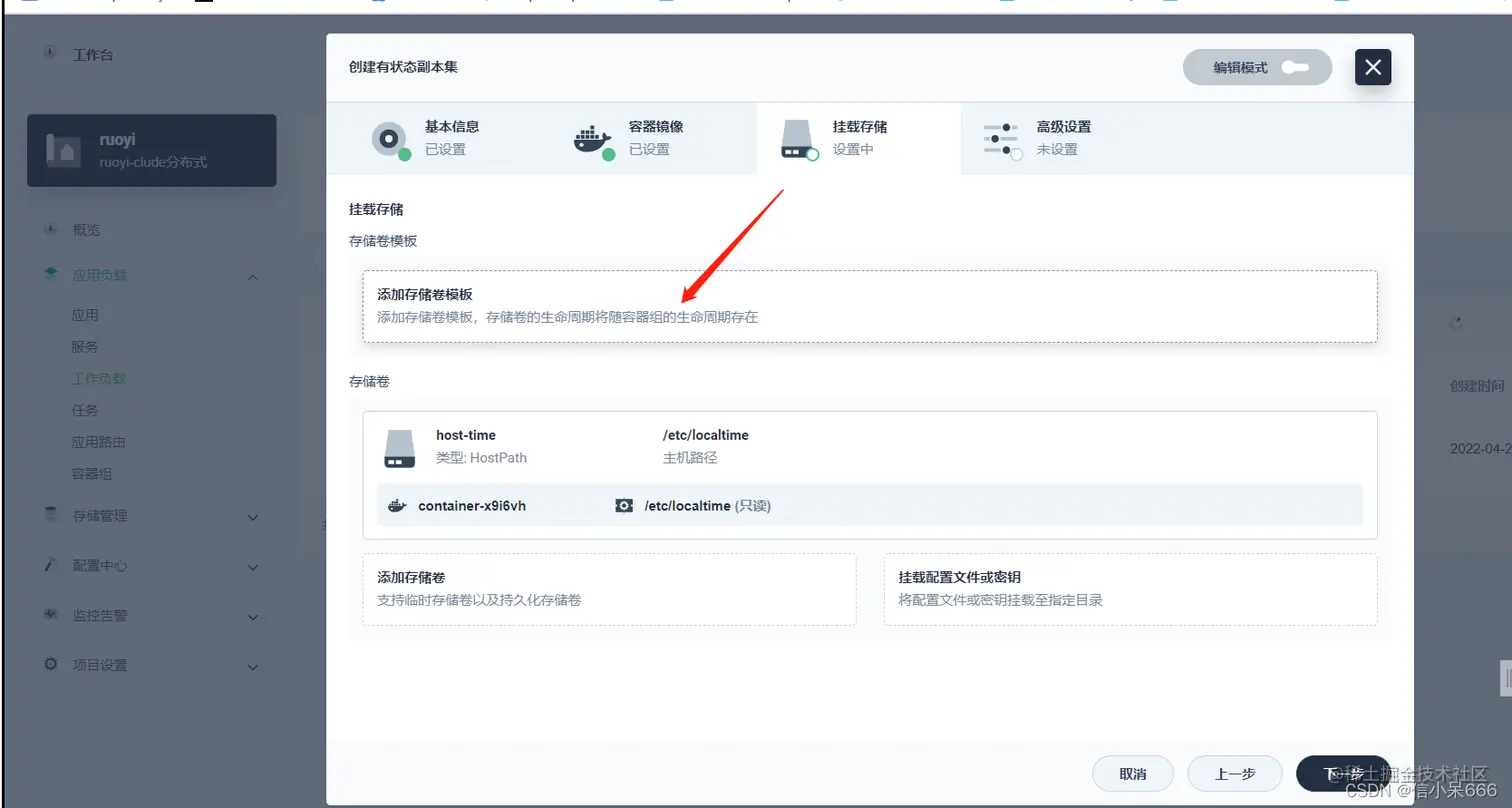
Task: Collapse the 应用负载 menu chevron
Action: 253,277
